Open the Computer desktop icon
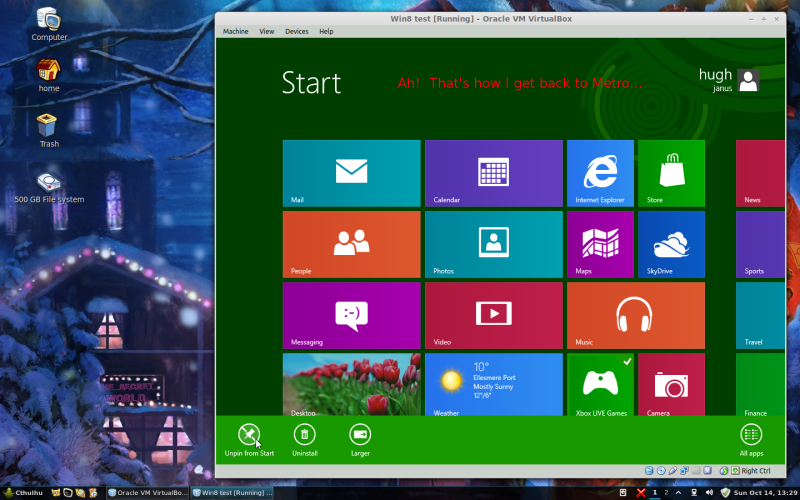 coord(49,24)
